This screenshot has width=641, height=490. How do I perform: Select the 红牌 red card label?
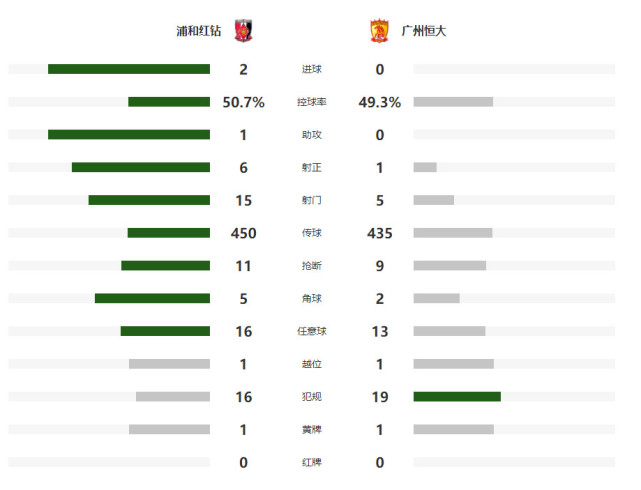pyautogui.click(x=312, y=462)
